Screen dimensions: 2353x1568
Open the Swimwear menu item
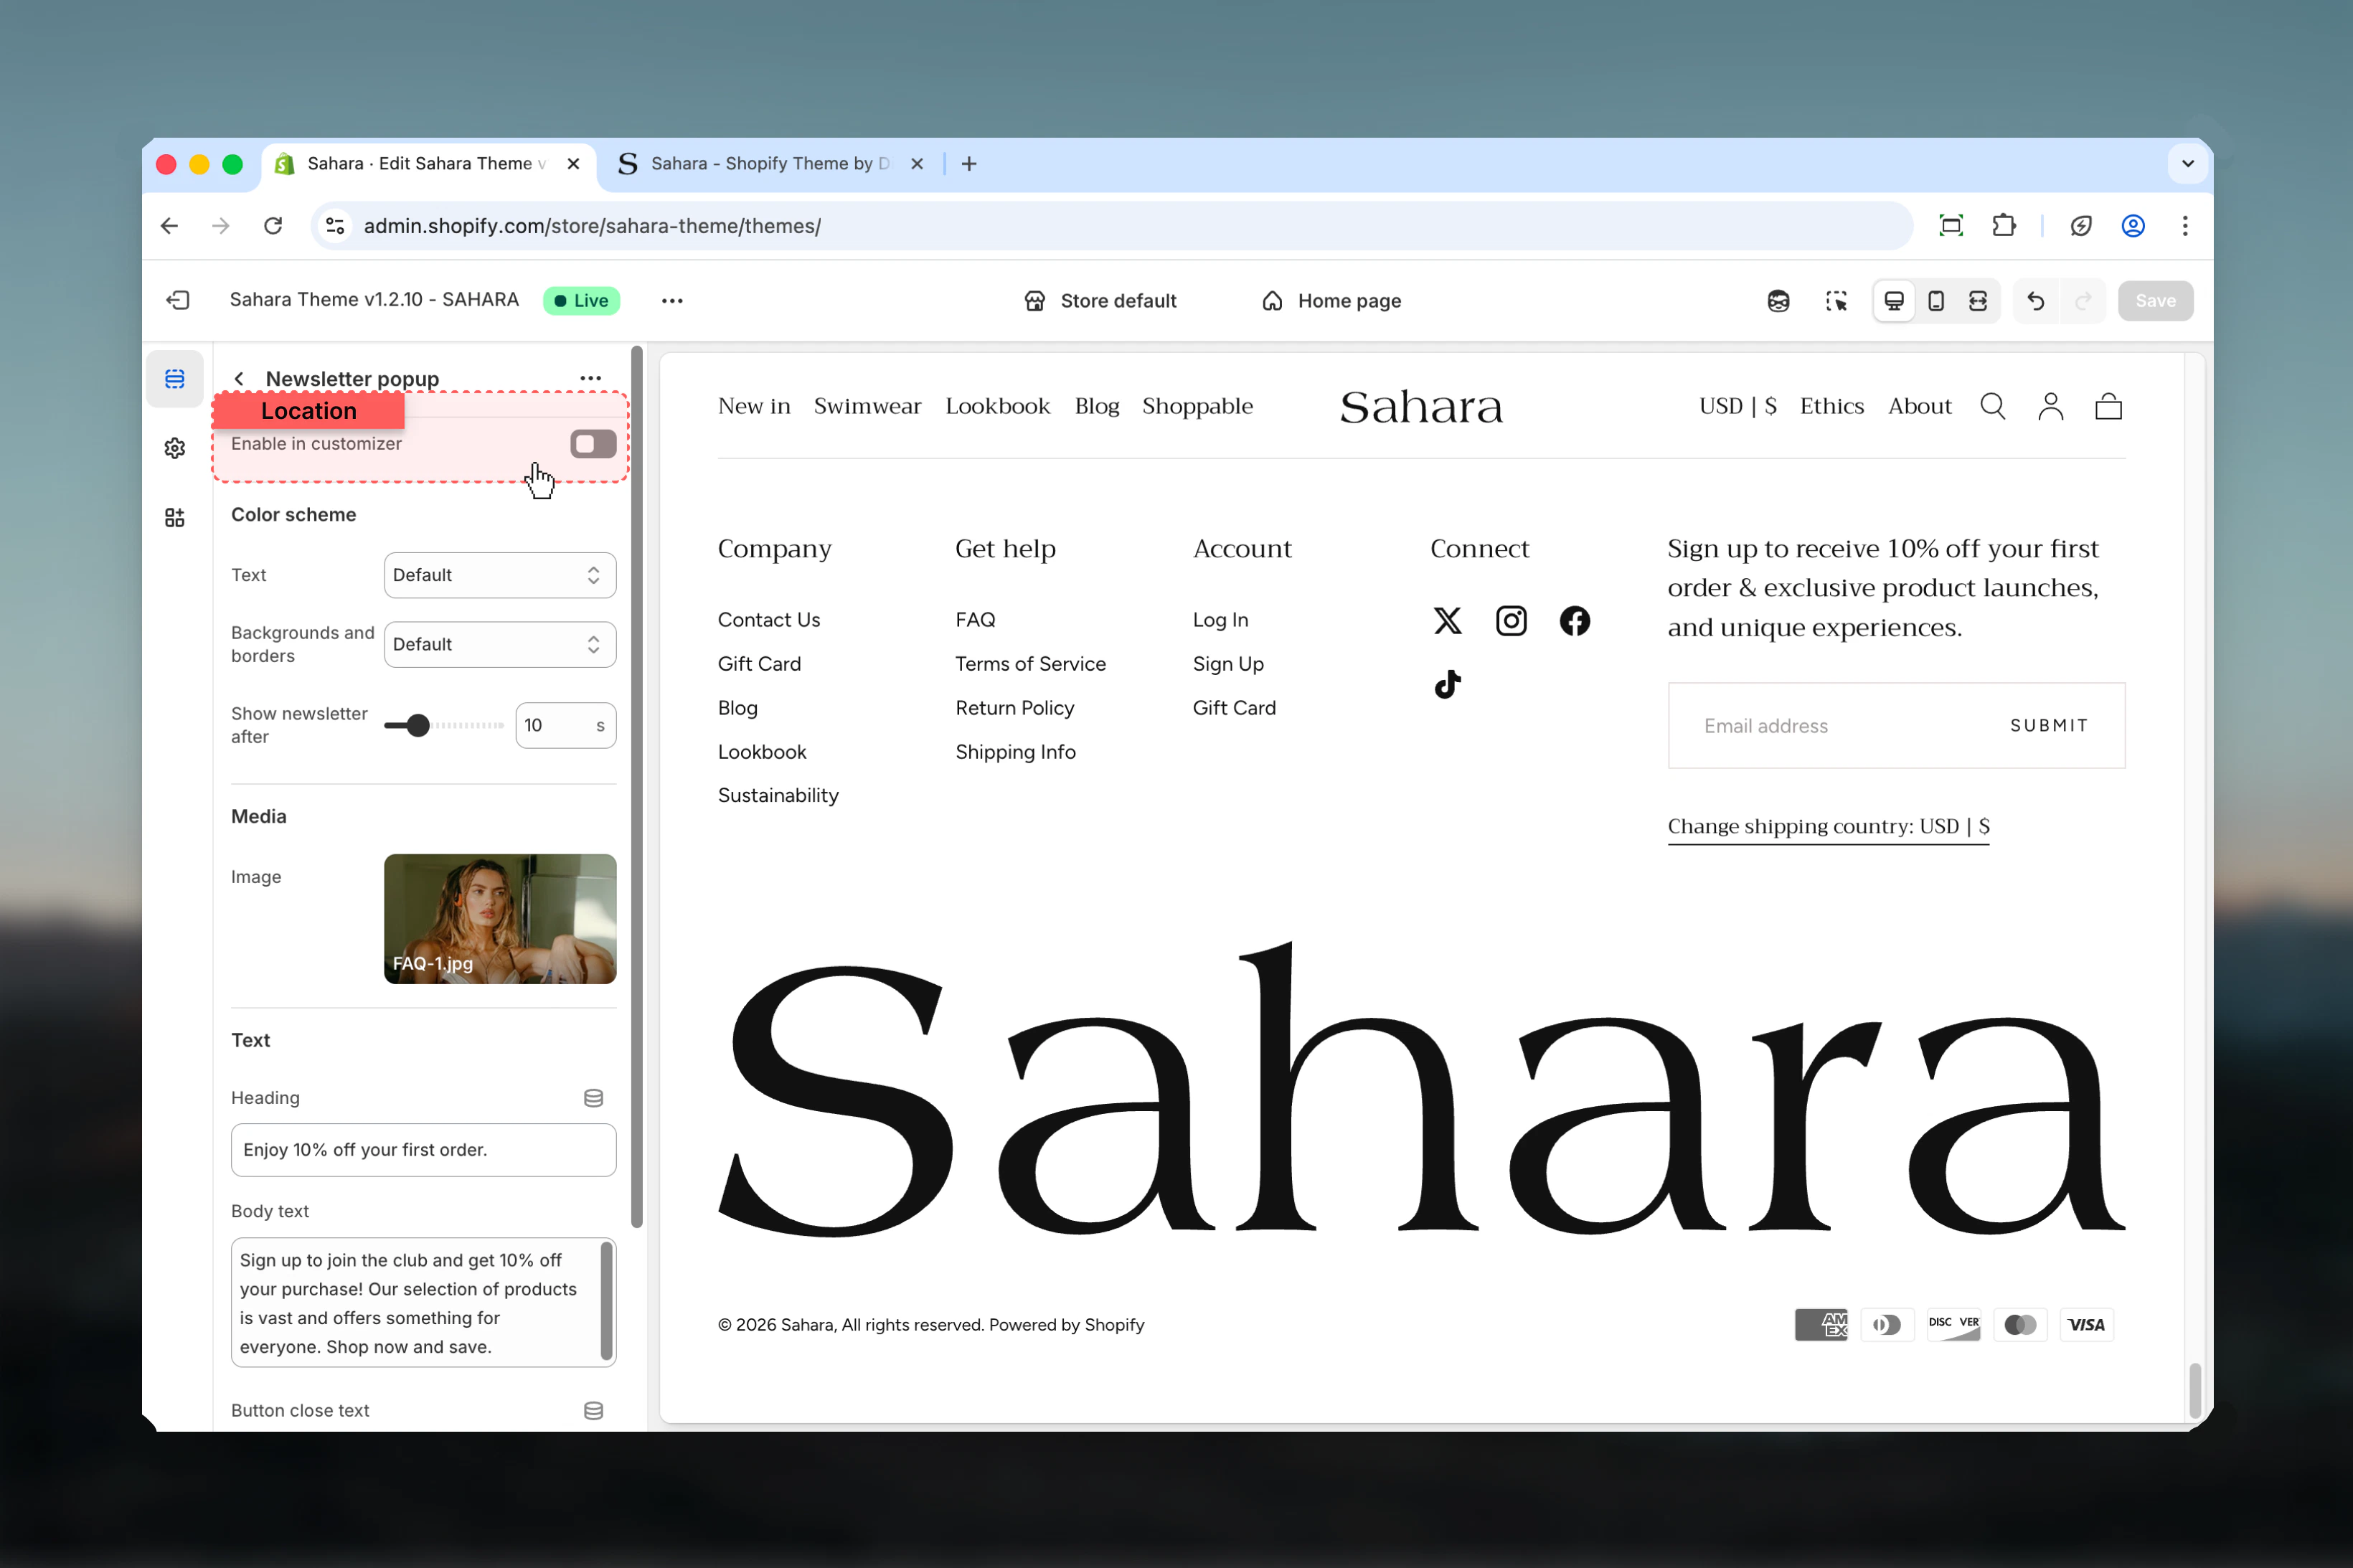tap(867, 406)
